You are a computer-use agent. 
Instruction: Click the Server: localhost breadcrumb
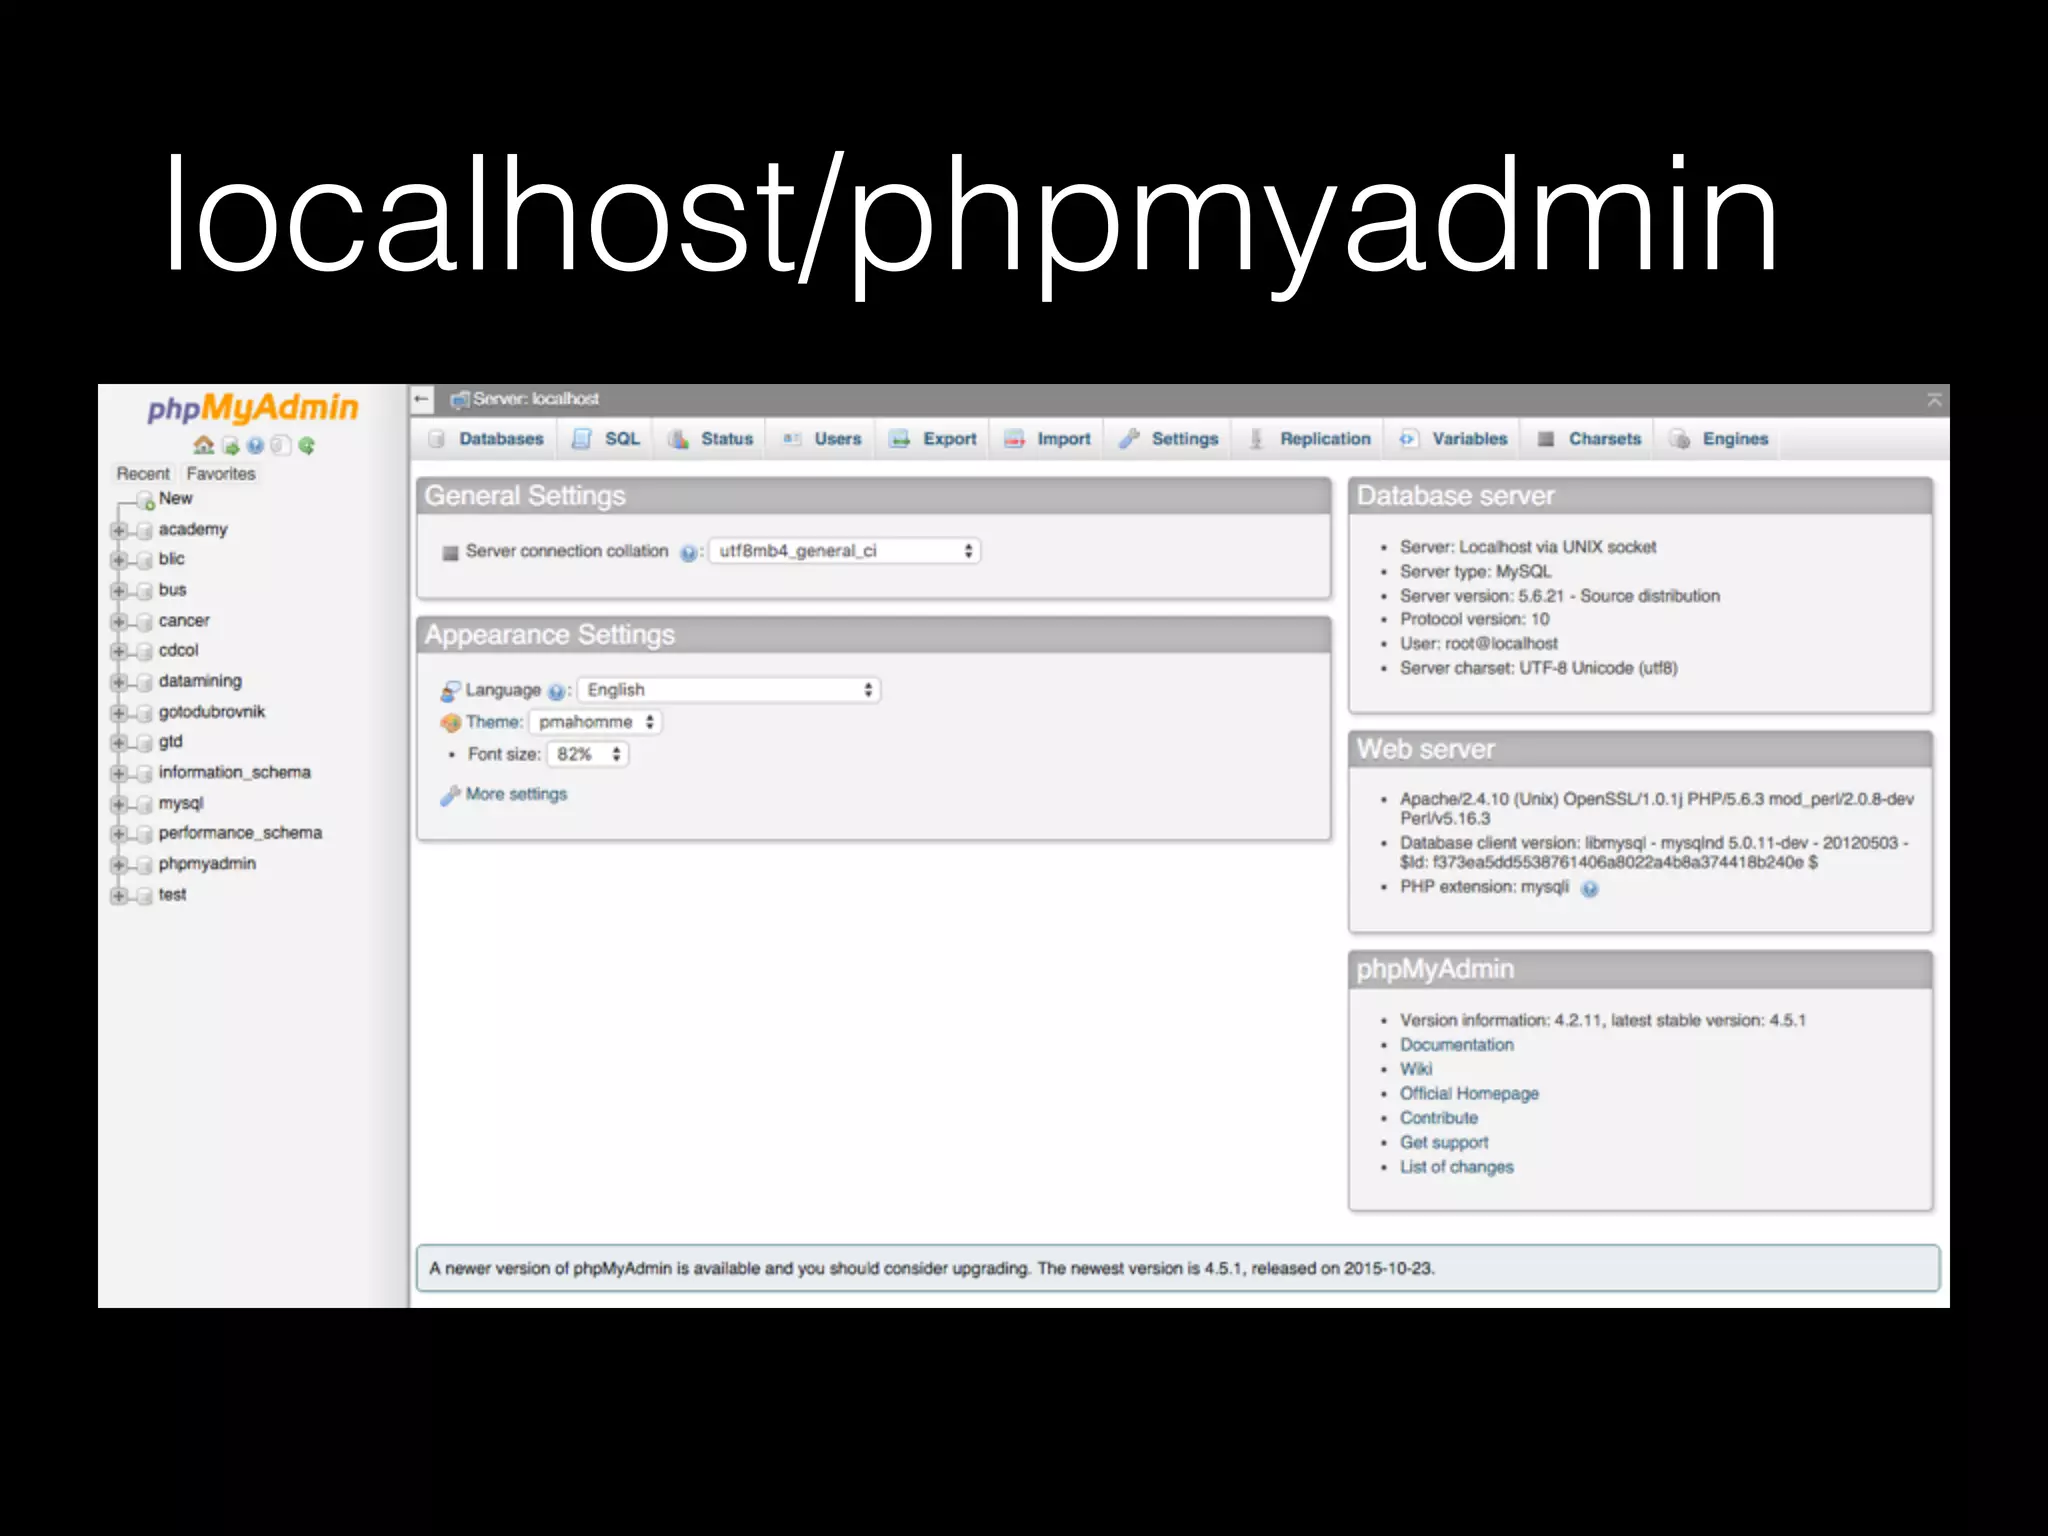[x=536, y=399]
